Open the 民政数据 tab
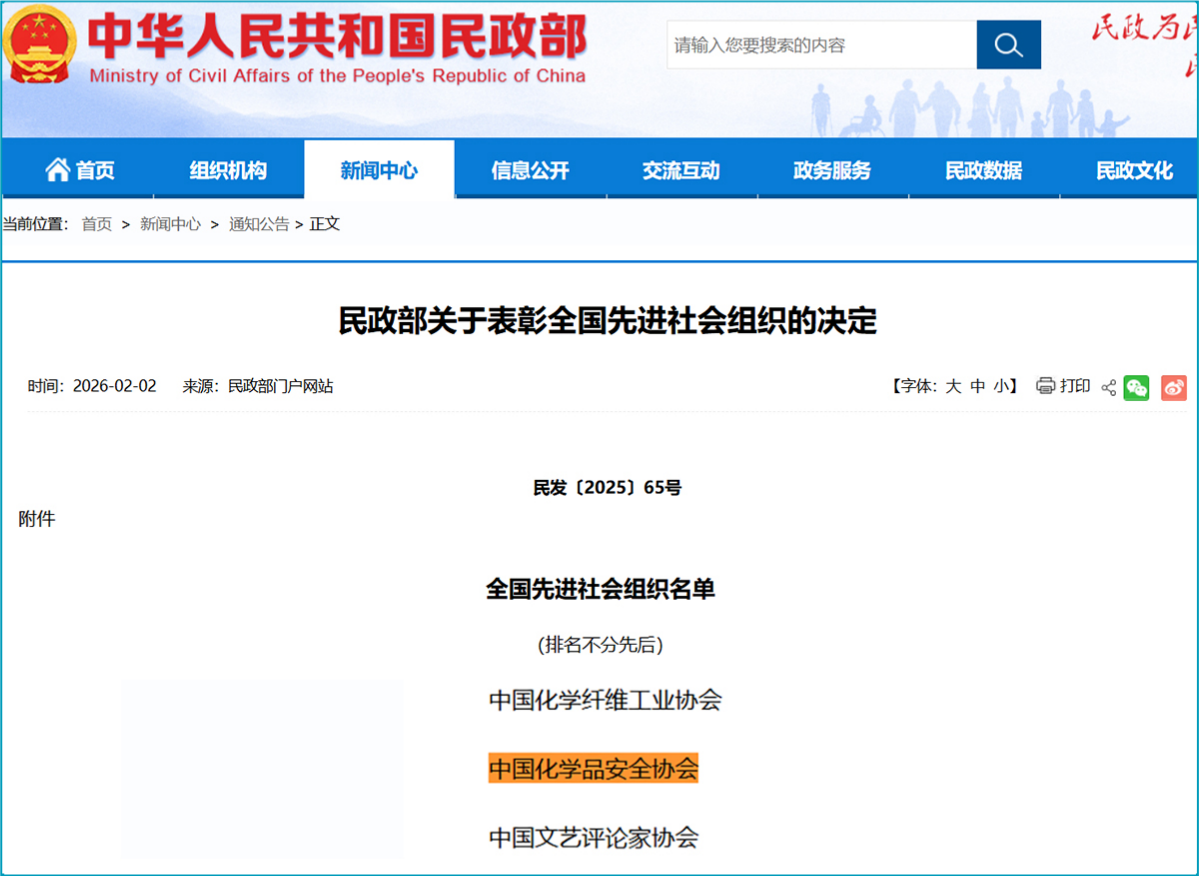 pyautogui.click(x=983, y=170)
